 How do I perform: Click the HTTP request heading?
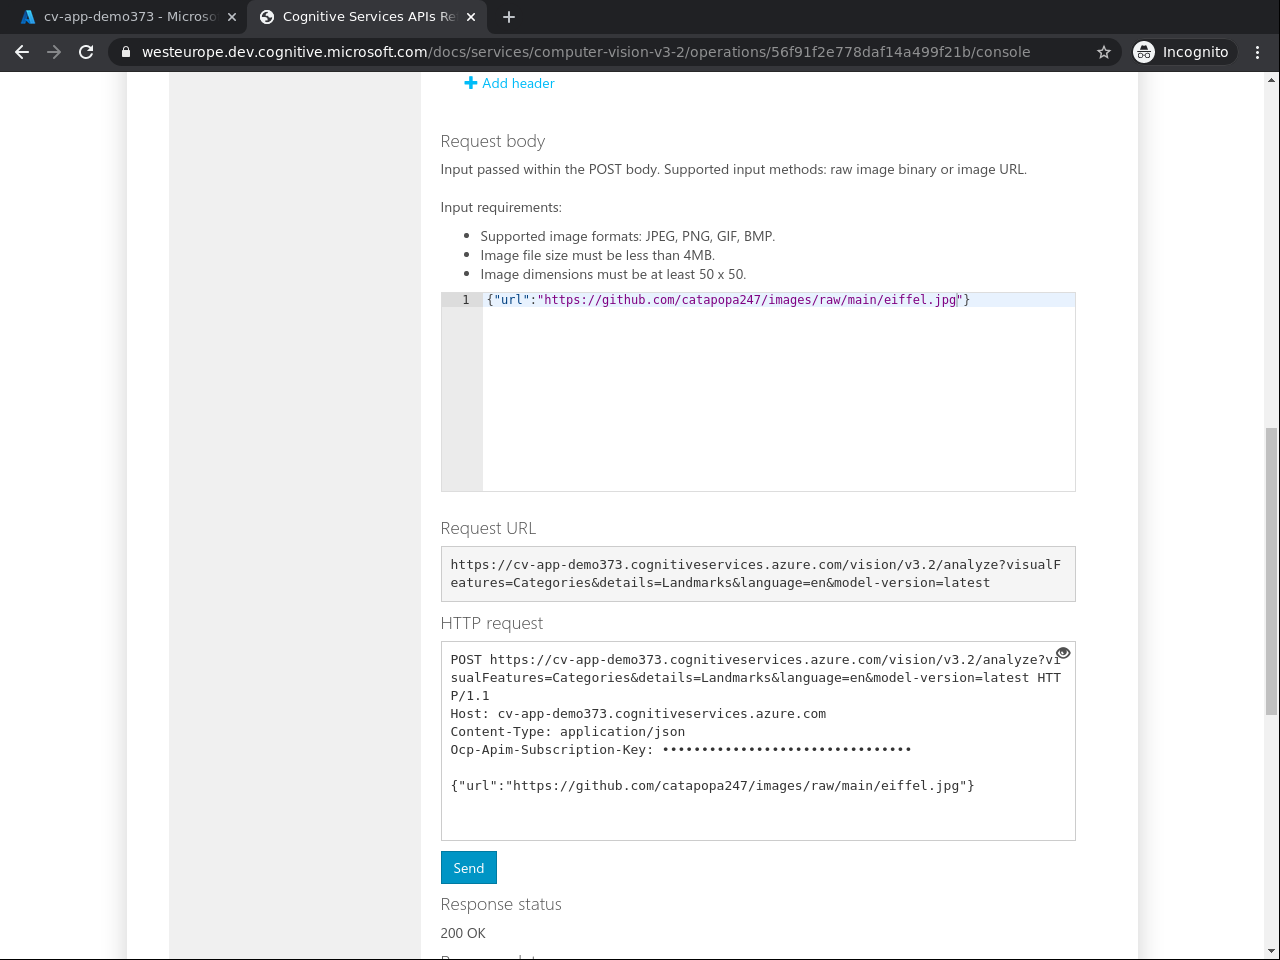pos(492,623)
